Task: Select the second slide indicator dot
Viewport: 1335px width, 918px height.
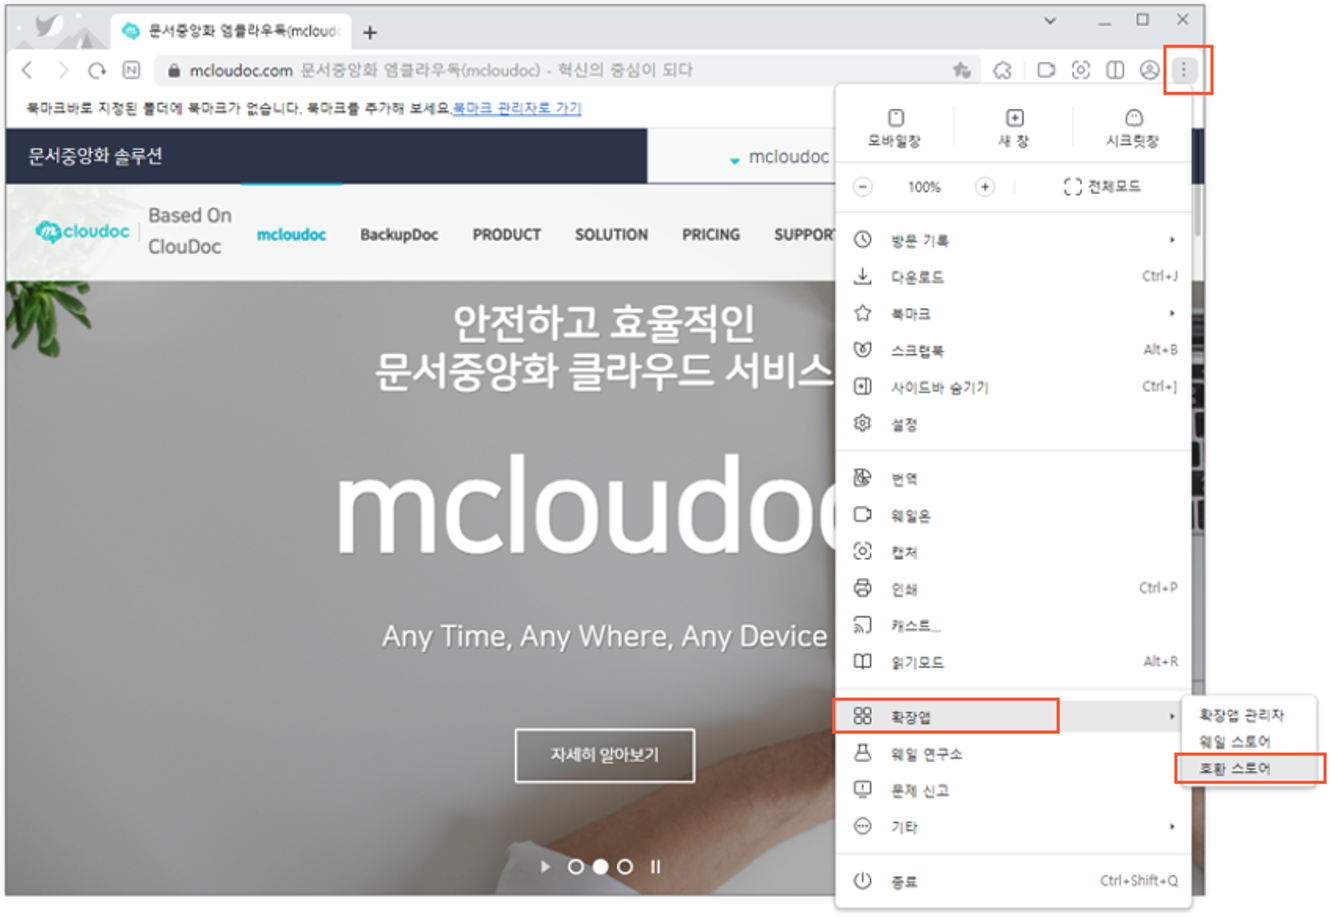Action: 601,867
